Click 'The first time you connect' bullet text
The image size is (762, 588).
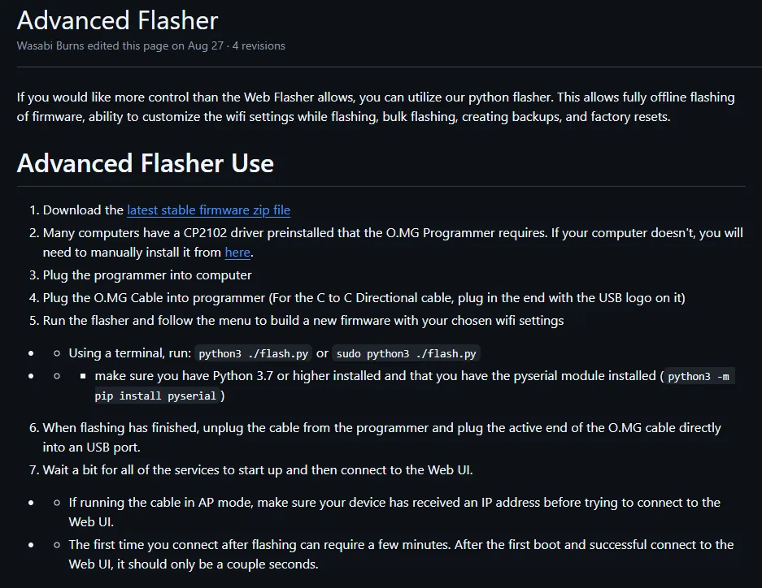click(x=401, y=554)
